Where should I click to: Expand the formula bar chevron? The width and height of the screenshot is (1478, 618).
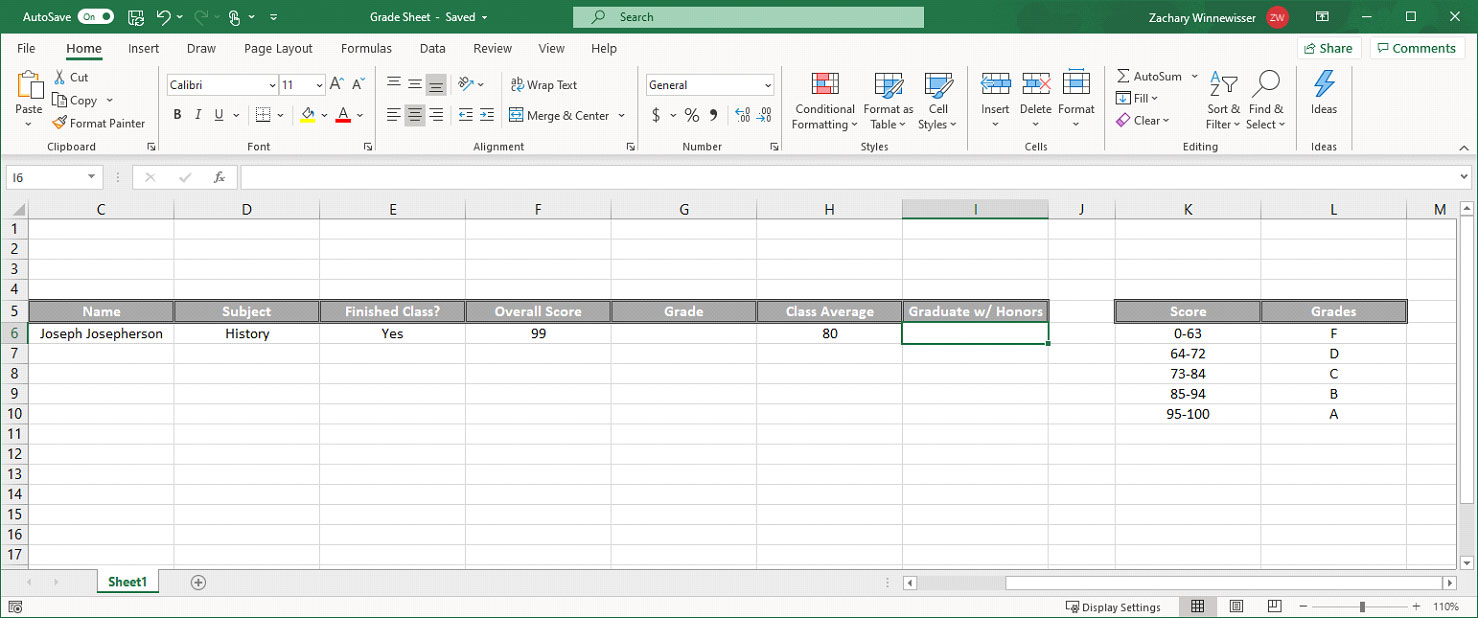1464,177
